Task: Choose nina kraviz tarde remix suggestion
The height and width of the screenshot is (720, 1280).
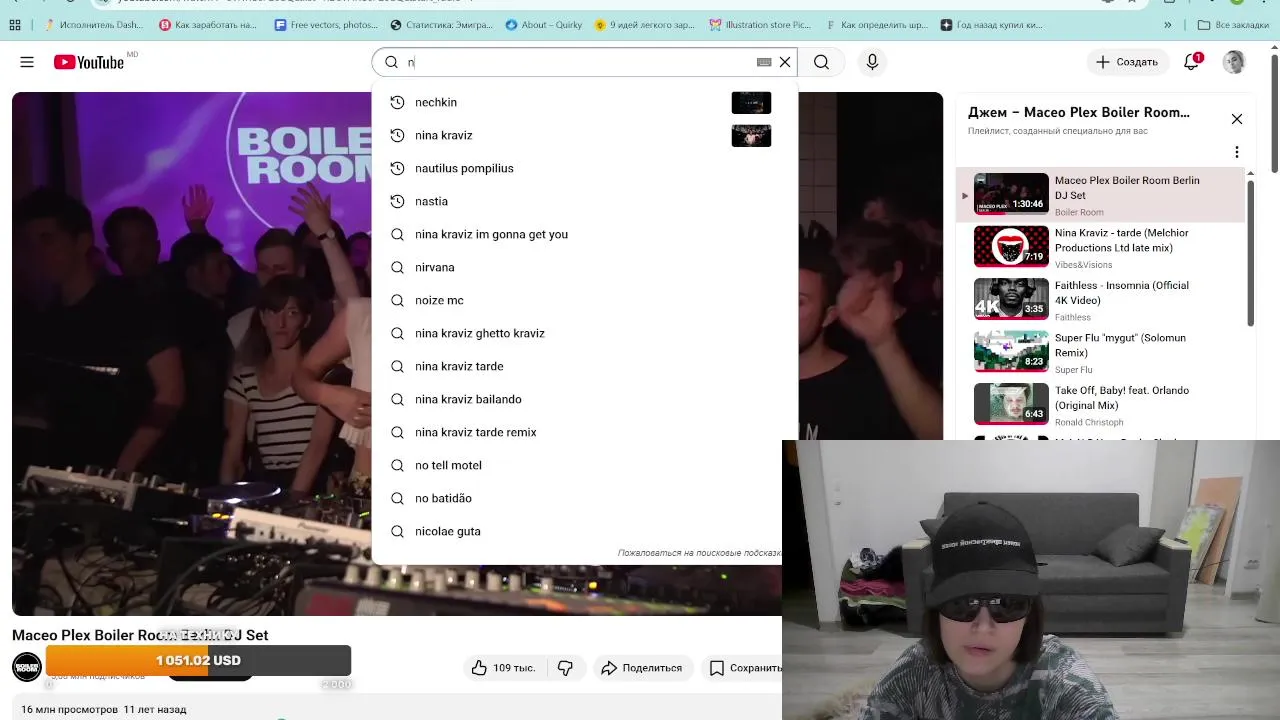Action: pyautogui.click(x=584, y=432)
